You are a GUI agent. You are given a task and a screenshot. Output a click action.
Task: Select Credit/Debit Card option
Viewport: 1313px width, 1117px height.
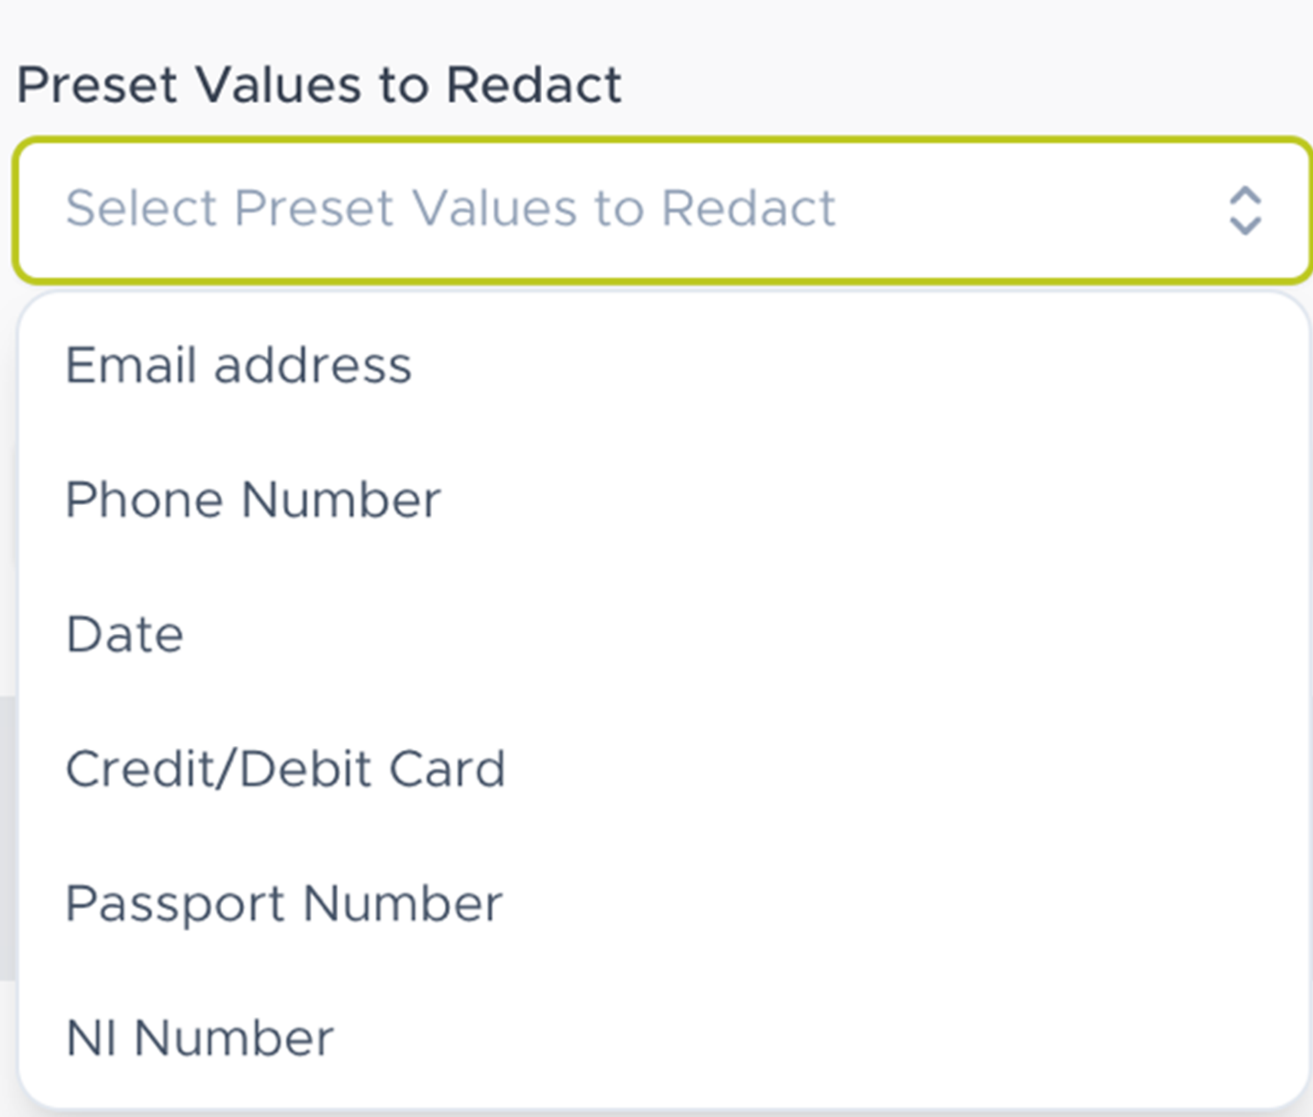[285, 769]
